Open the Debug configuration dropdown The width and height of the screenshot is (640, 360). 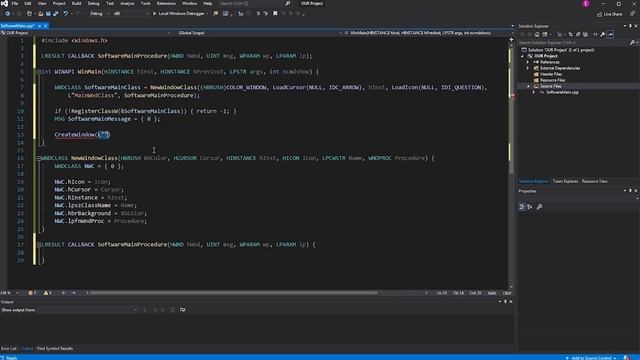click(x=99, y=13)
